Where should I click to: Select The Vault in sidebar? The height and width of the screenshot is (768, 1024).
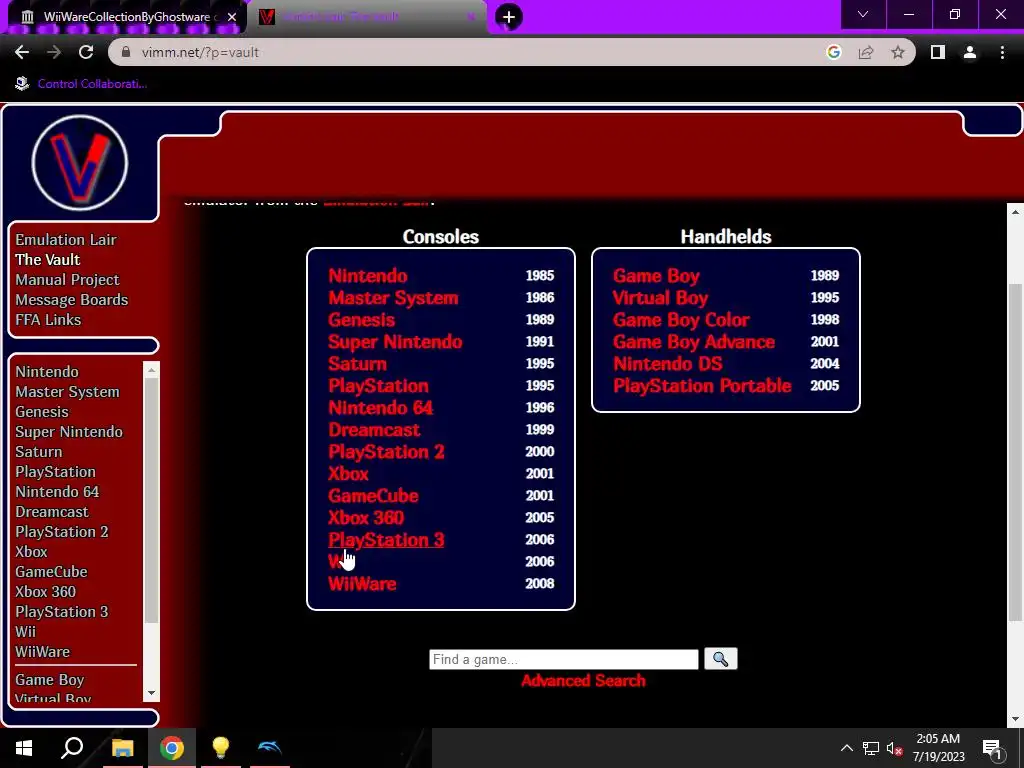click(48, 260)
